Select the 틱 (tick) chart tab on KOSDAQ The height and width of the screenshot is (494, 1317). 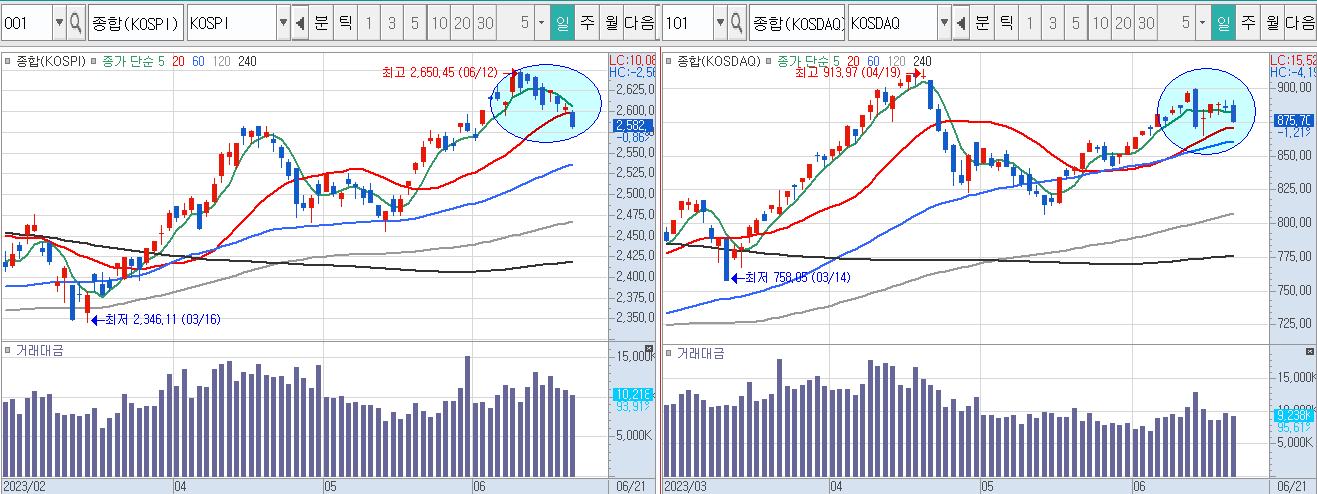click(1007, 22)
